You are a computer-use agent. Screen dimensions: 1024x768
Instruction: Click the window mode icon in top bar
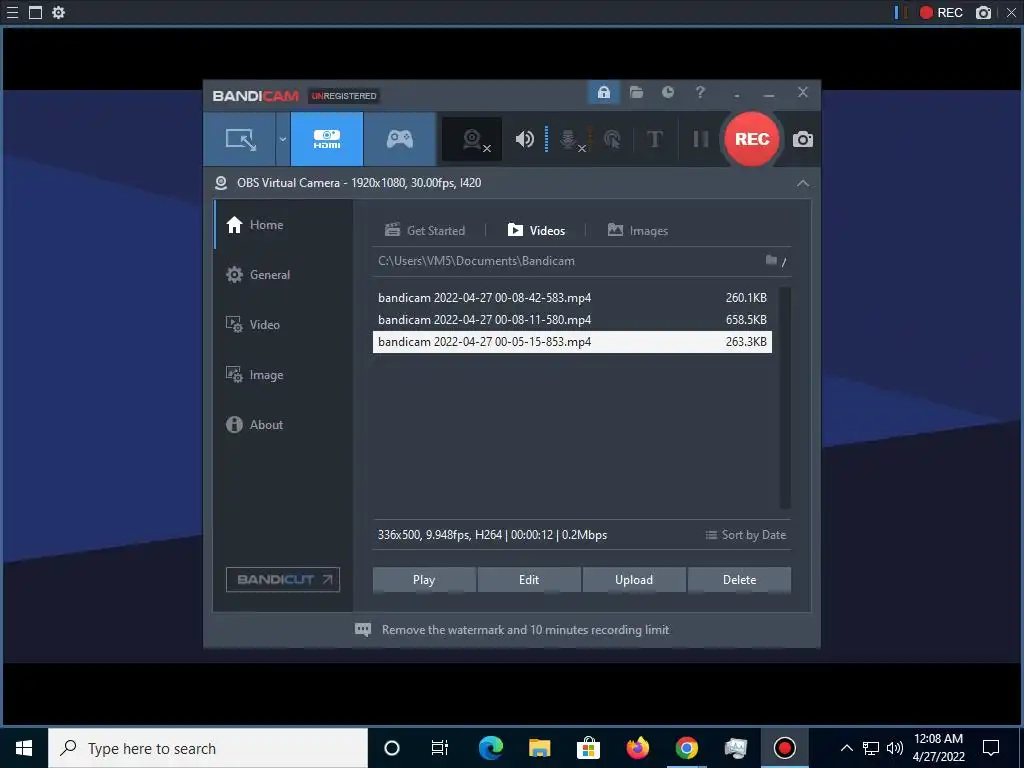35,12
